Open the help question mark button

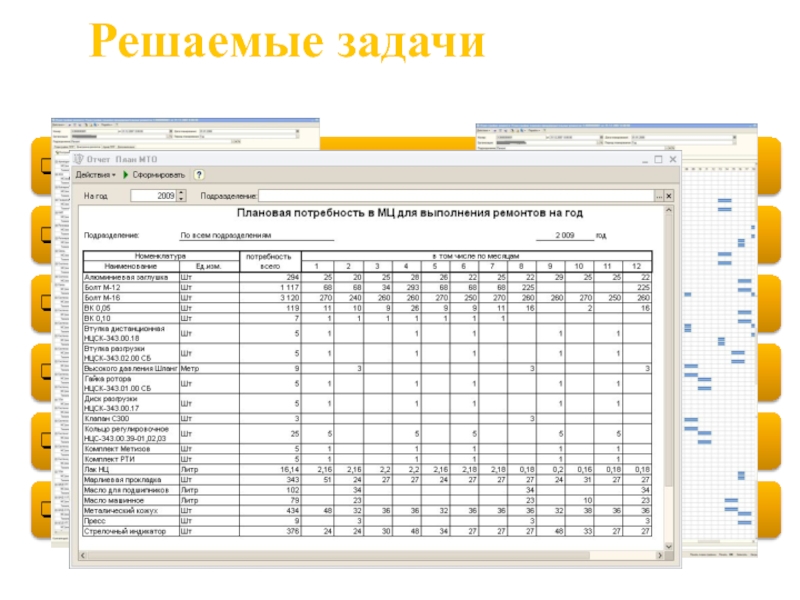click(x=199, y=175)
